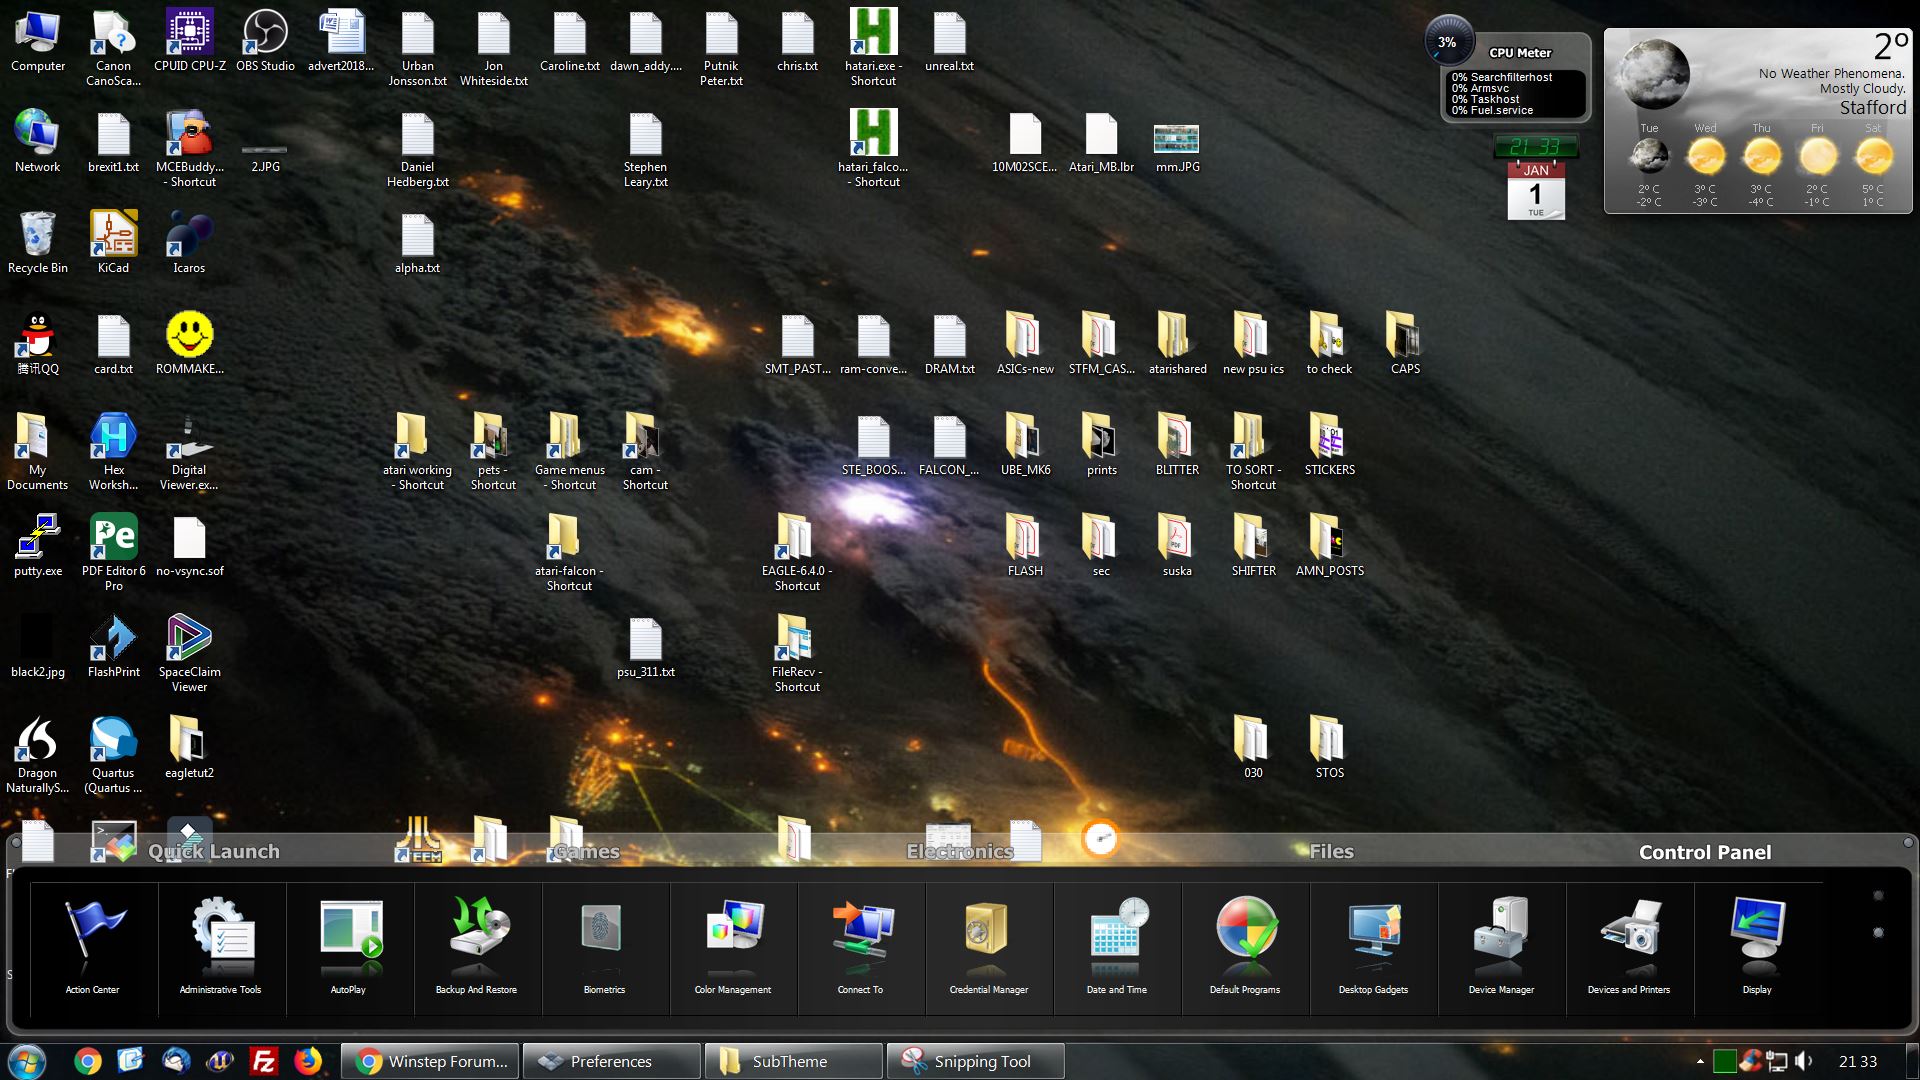Switch to the Quick Launch dock tab
The image size is (1920, 1080).
[213, 852]
